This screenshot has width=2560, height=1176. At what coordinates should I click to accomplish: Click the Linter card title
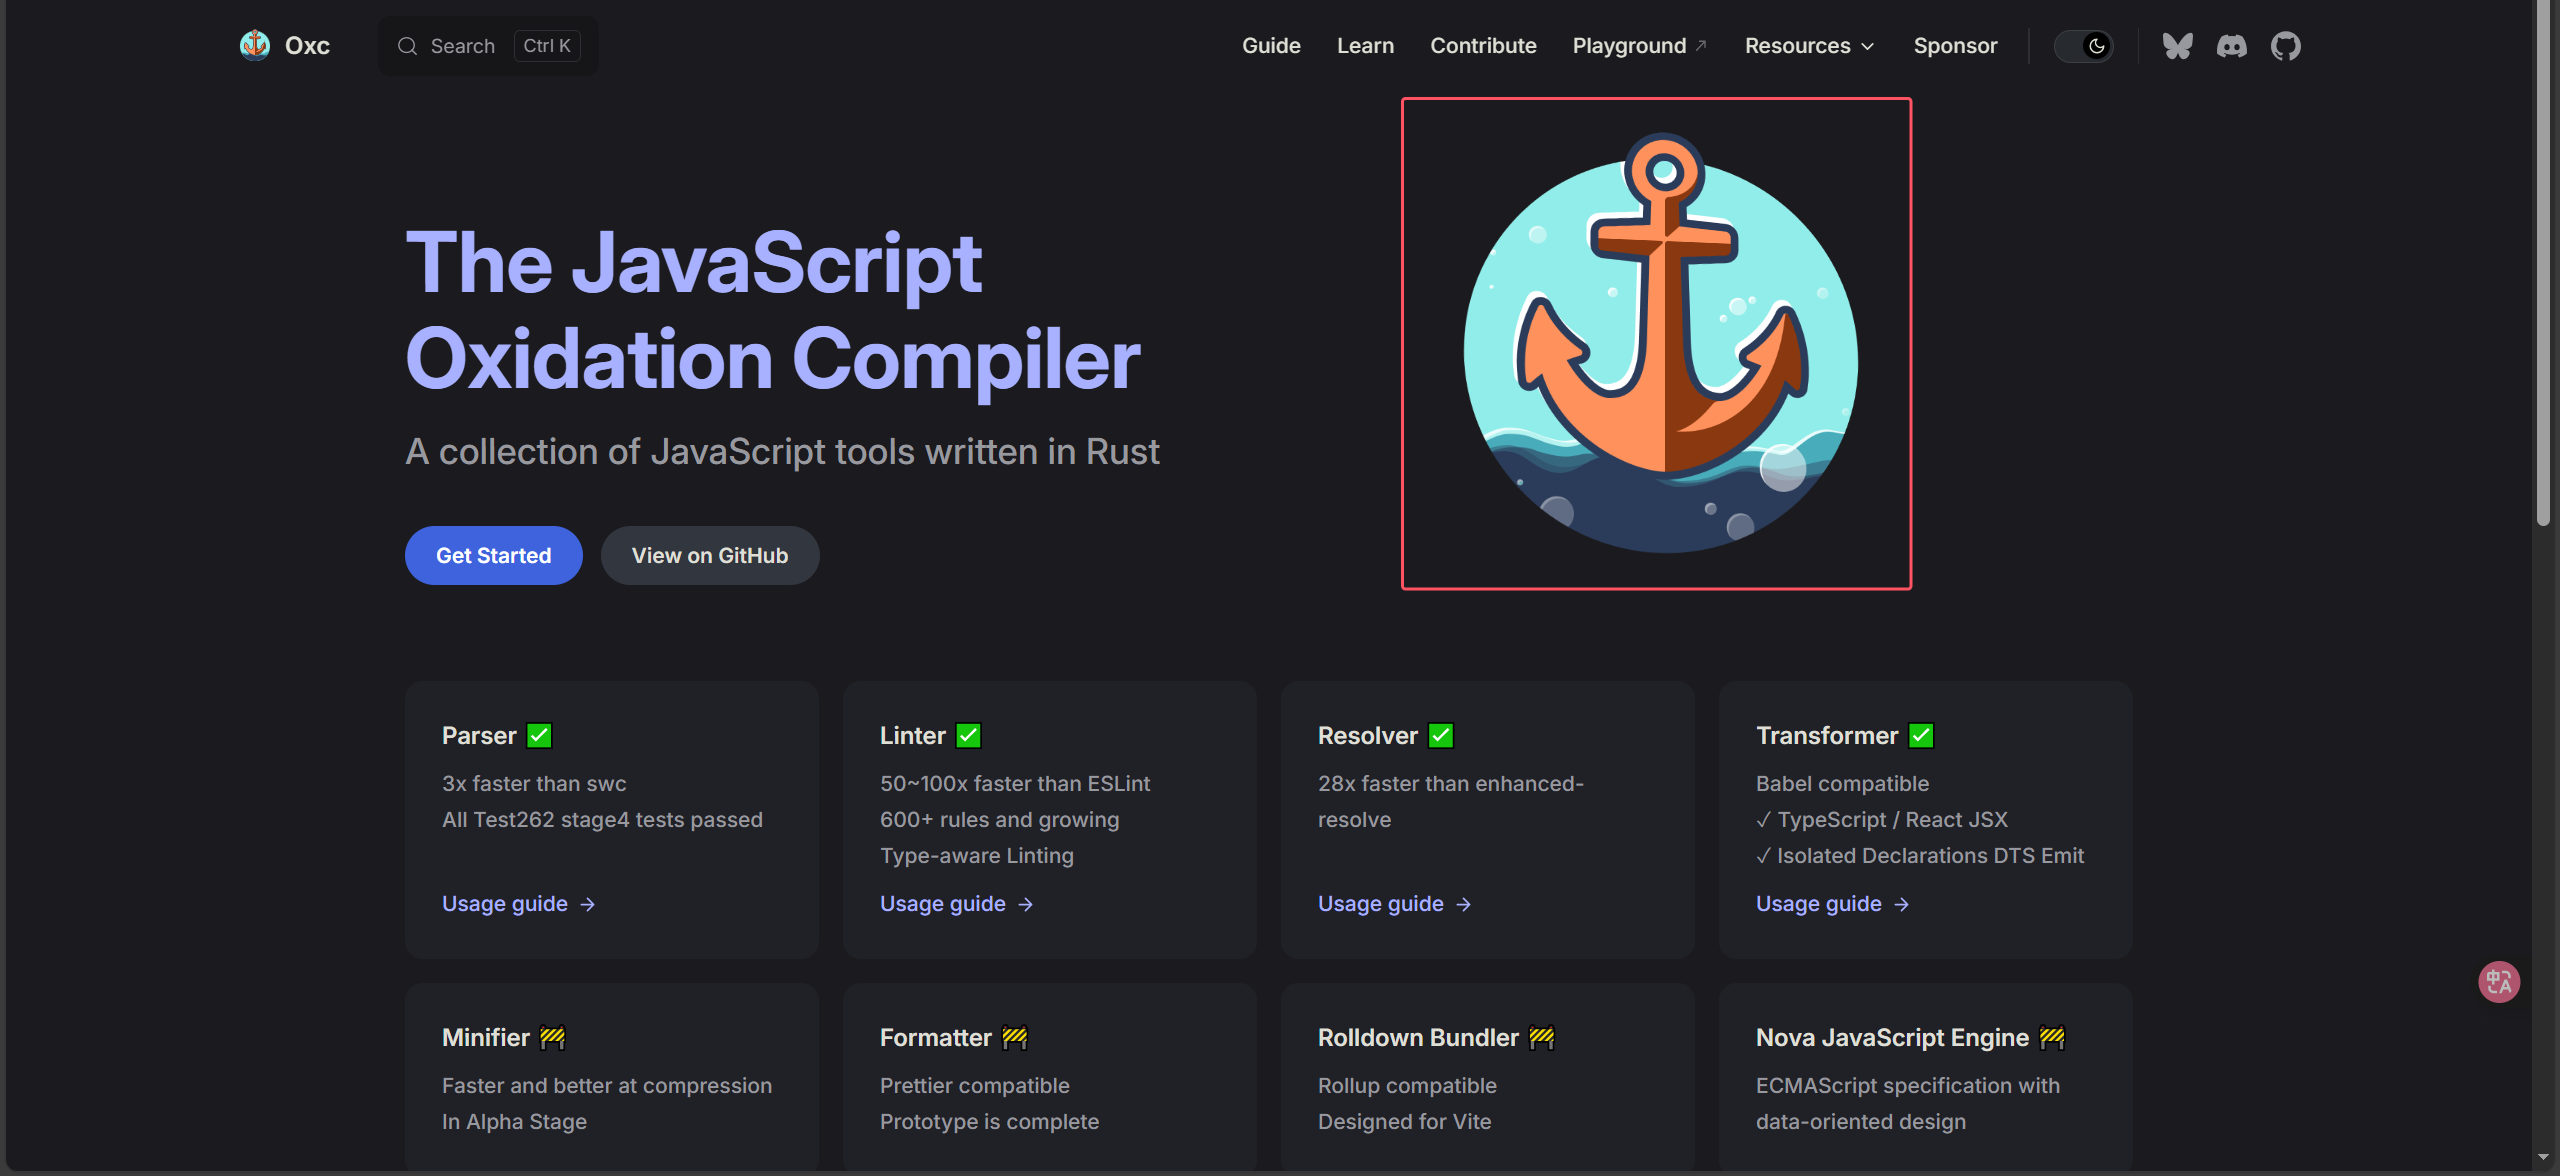click(x=913, y=735)
